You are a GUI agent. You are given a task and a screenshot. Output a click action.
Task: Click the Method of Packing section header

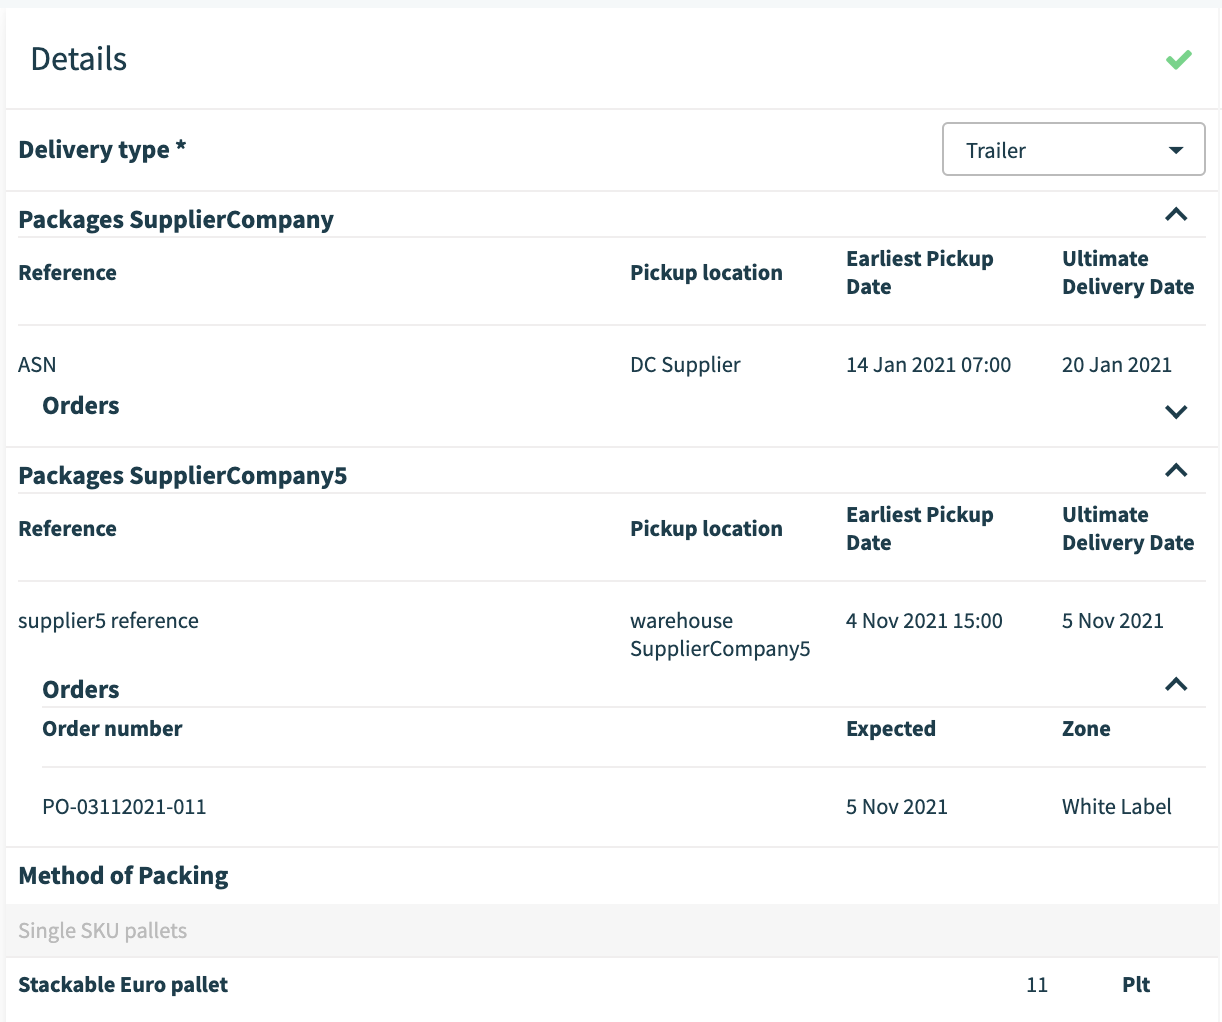[123, 875]
